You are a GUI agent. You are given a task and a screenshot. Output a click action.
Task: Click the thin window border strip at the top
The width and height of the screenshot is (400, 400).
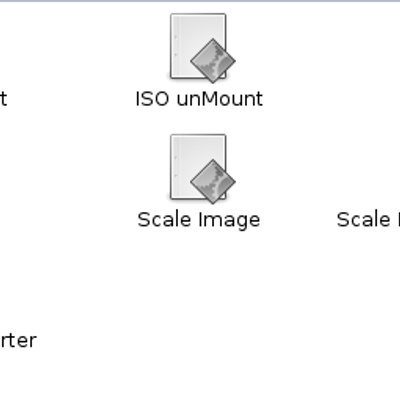click(x=200, y=1)
